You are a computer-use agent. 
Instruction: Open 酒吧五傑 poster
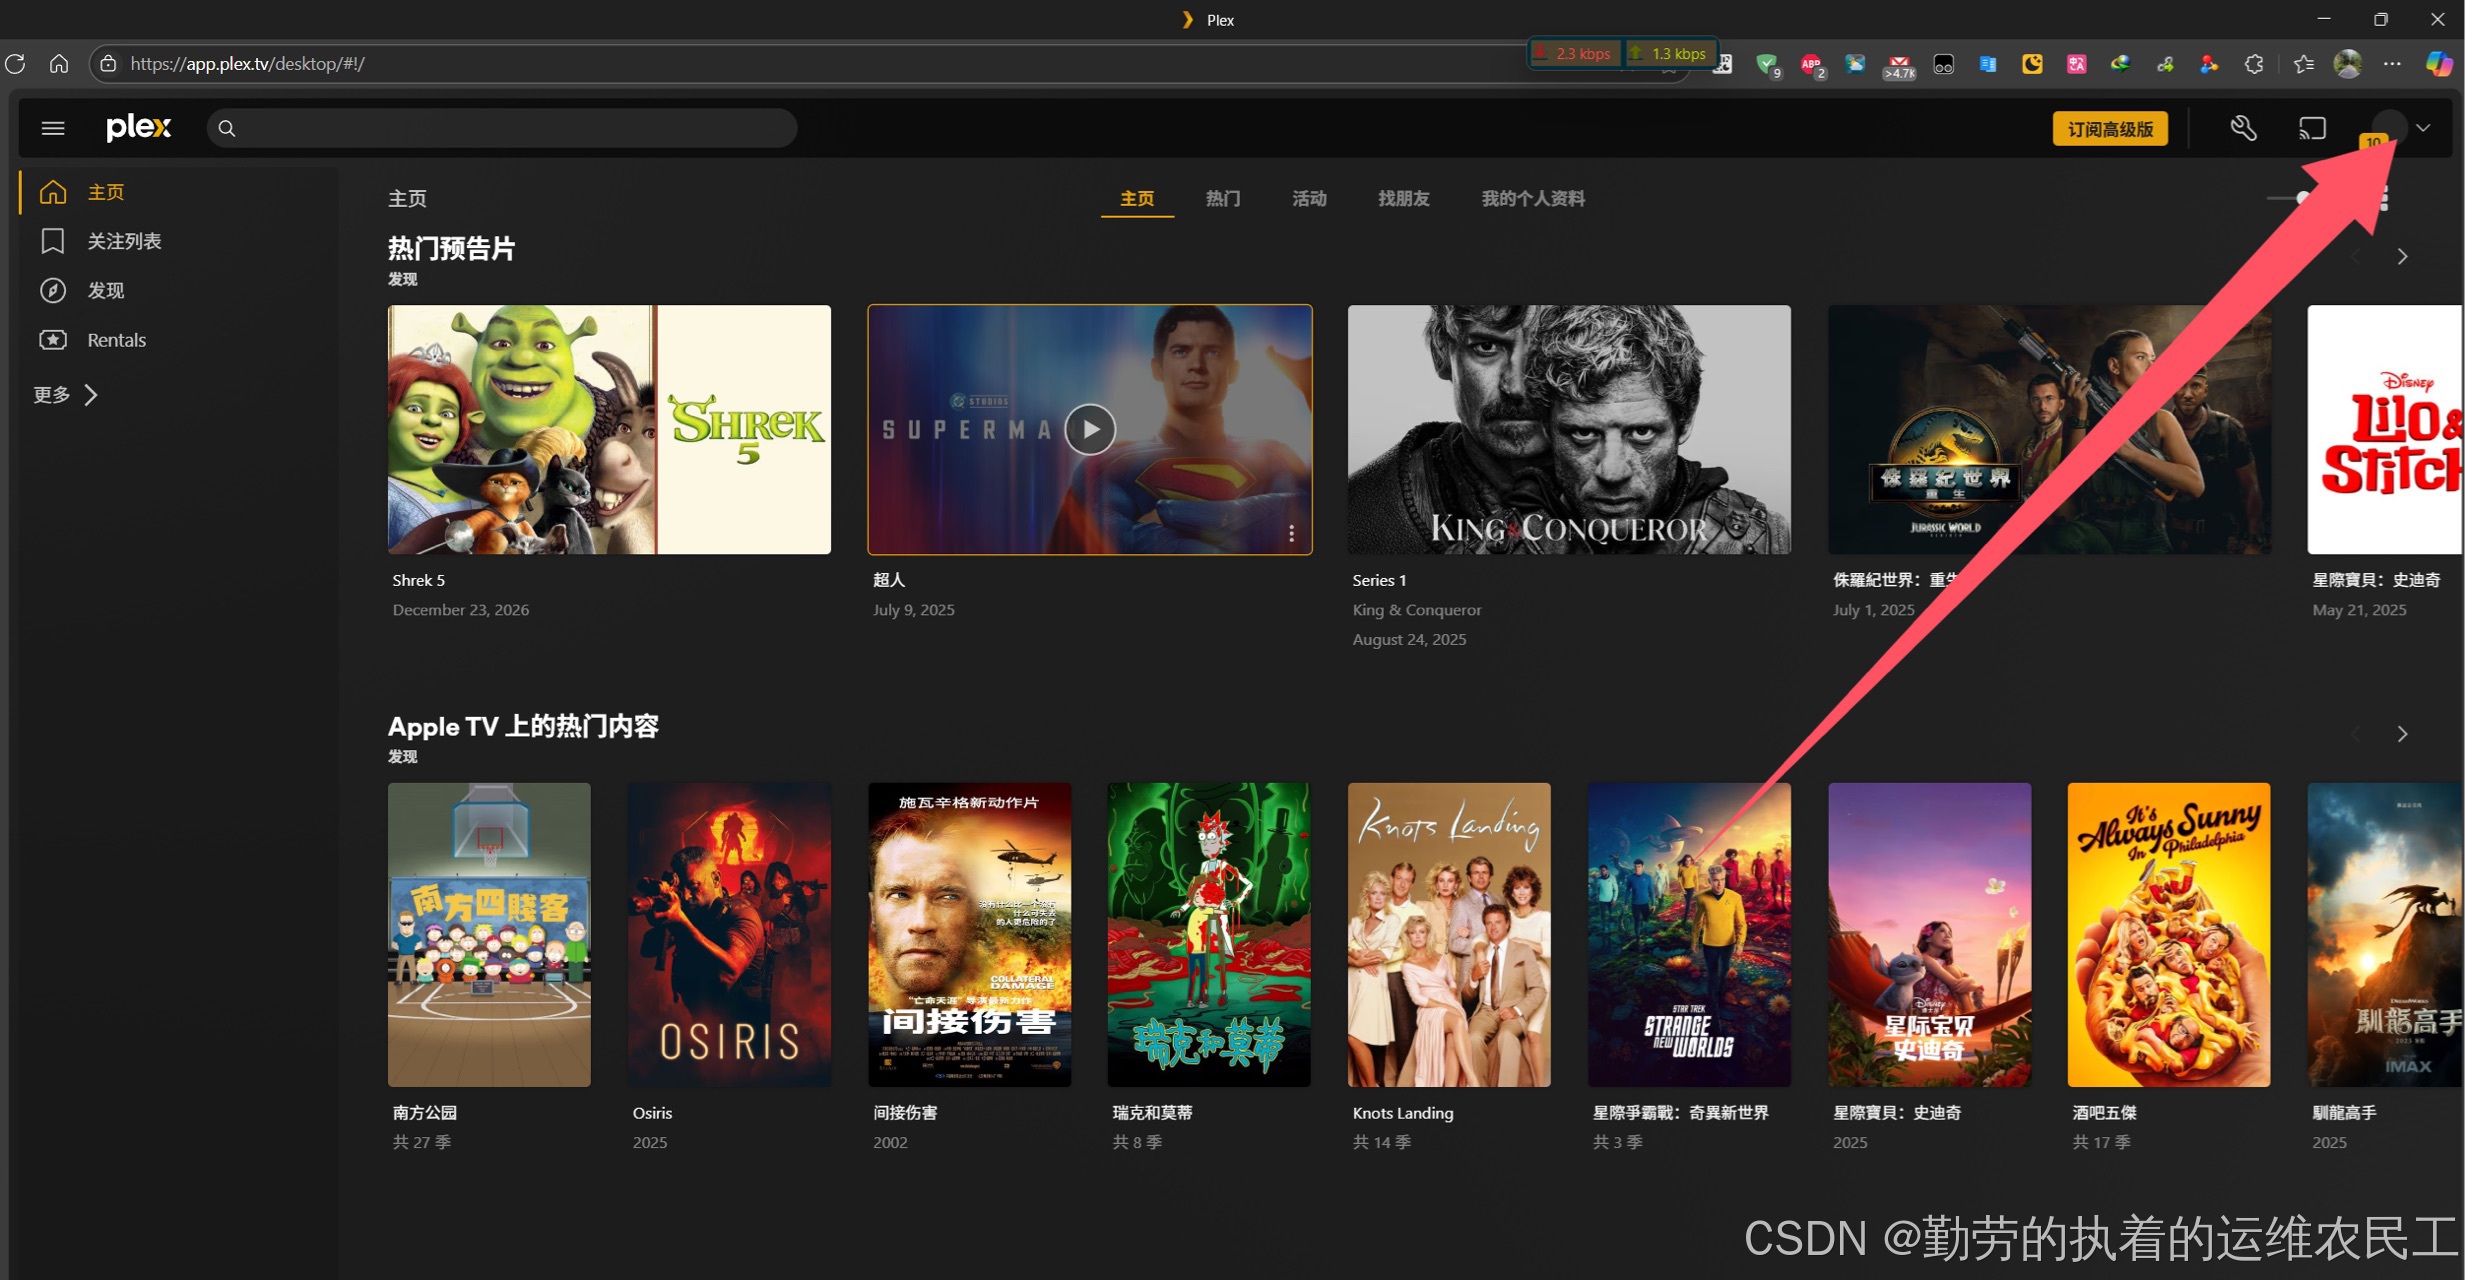coord(2169,935)
